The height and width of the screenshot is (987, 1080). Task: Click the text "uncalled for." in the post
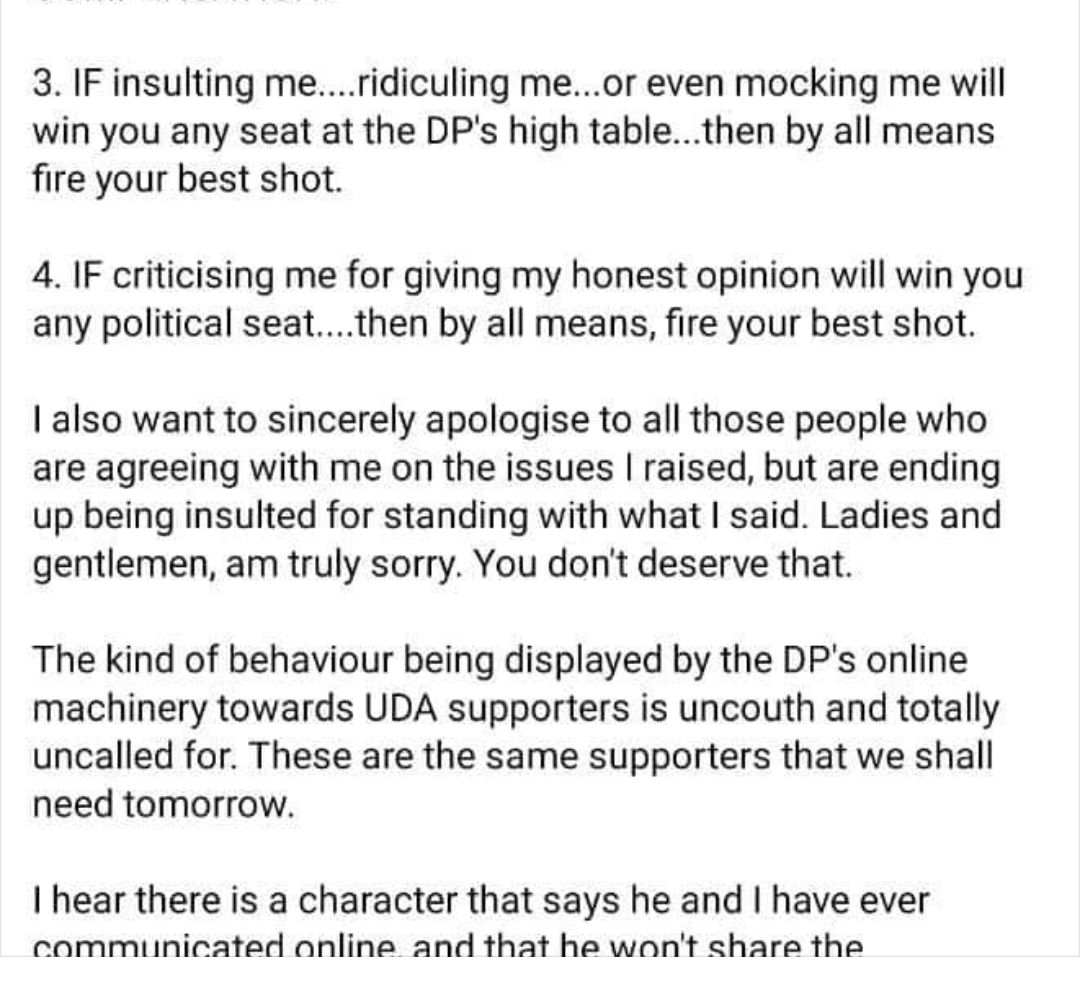pyautogui.click(x=135, y=756)
